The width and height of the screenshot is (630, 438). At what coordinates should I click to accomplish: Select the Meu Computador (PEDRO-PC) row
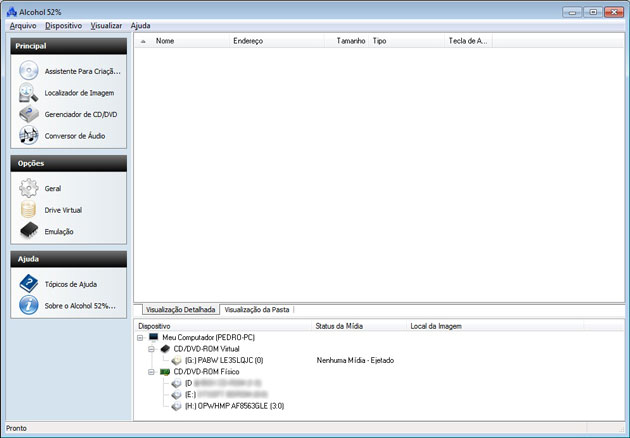pyautogui.click(x=208, y=338)
